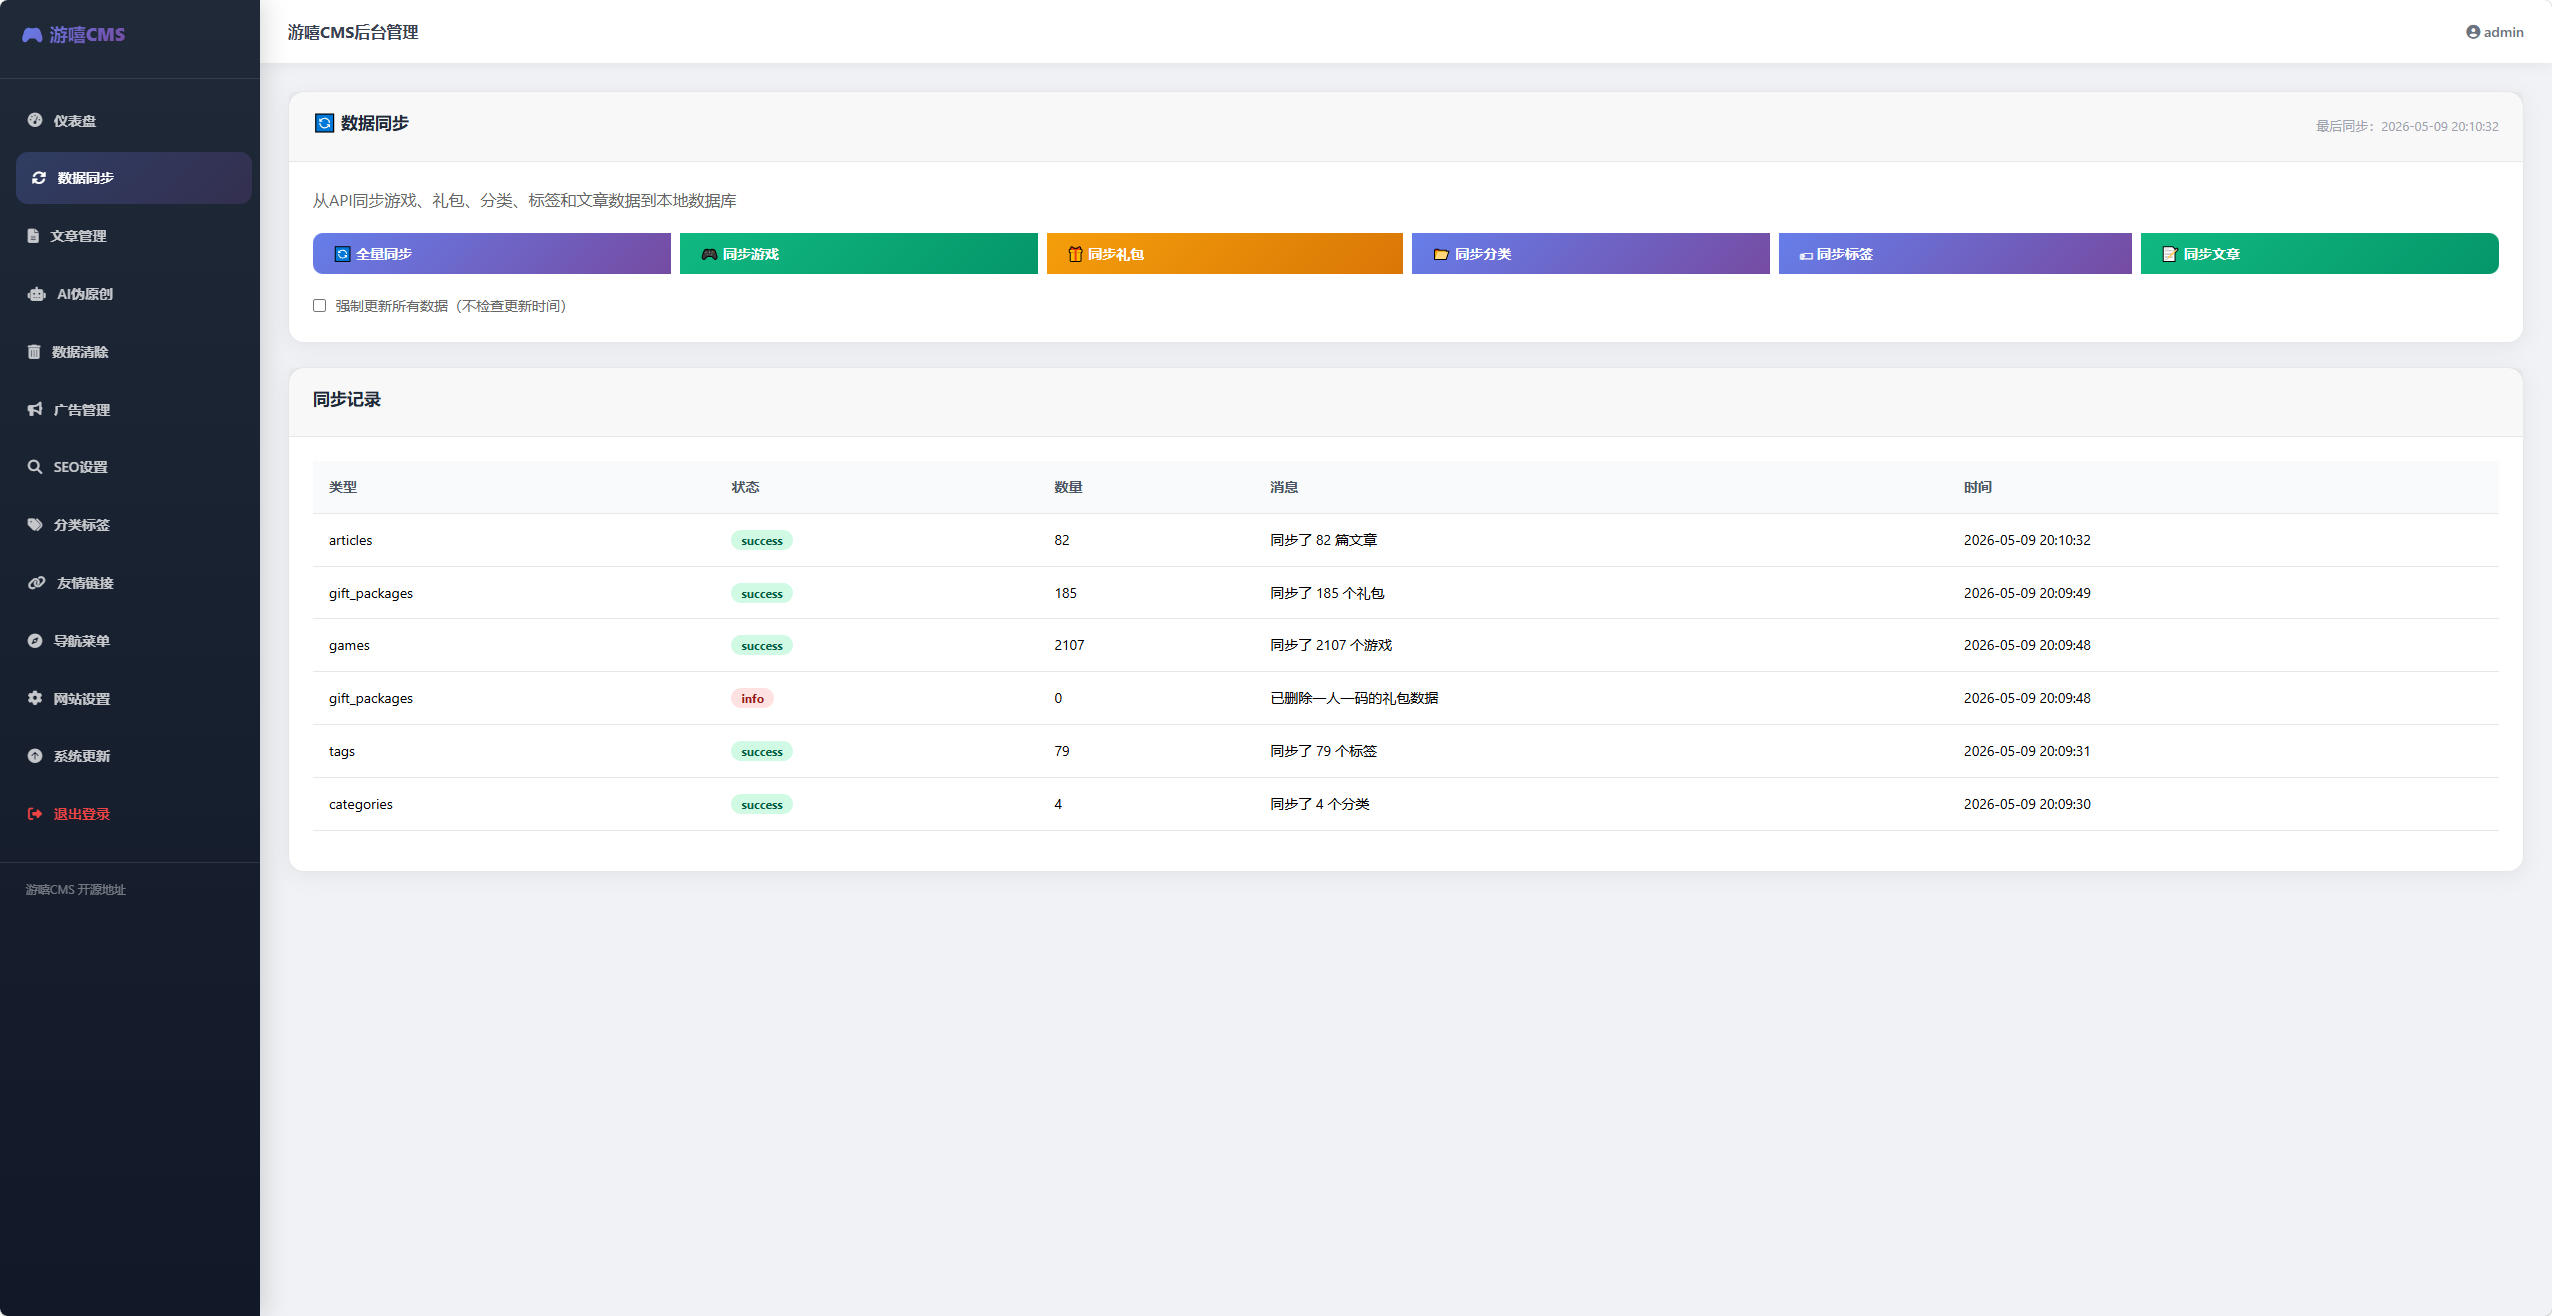
Task: Click the link chain icon for 友情链接
Action: click(x=37, y=582)
